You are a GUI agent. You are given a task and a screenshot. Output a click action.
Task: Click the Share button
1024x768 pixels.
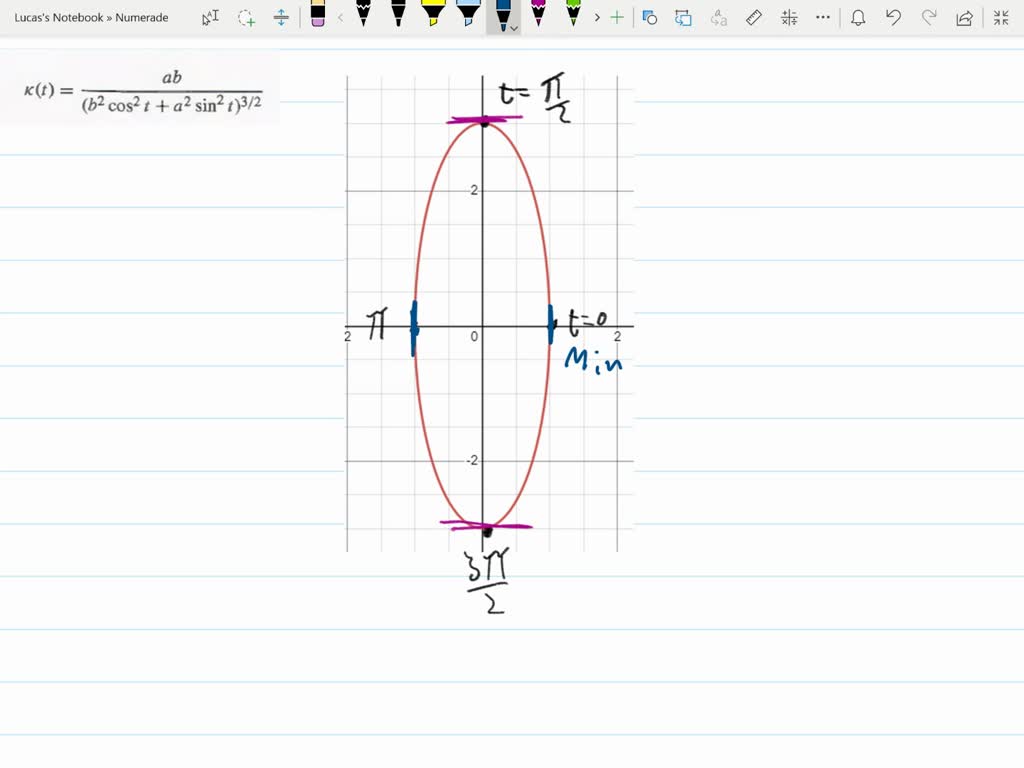pyautogui.click(x=963, y=17)
